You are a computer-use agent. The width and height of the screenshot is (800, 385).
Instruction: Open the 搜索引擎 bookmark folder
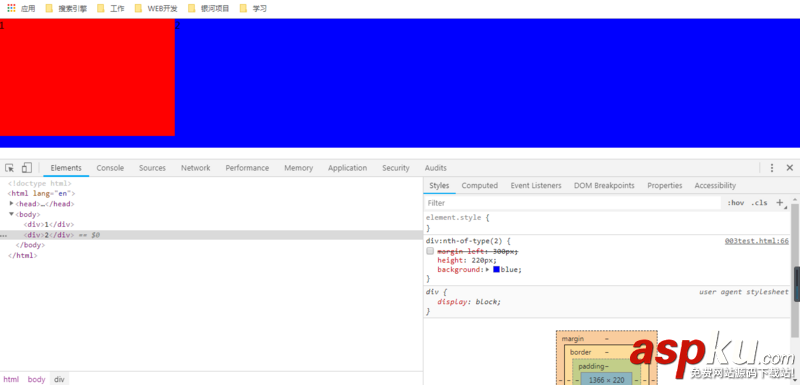click(x=66, y=8)
